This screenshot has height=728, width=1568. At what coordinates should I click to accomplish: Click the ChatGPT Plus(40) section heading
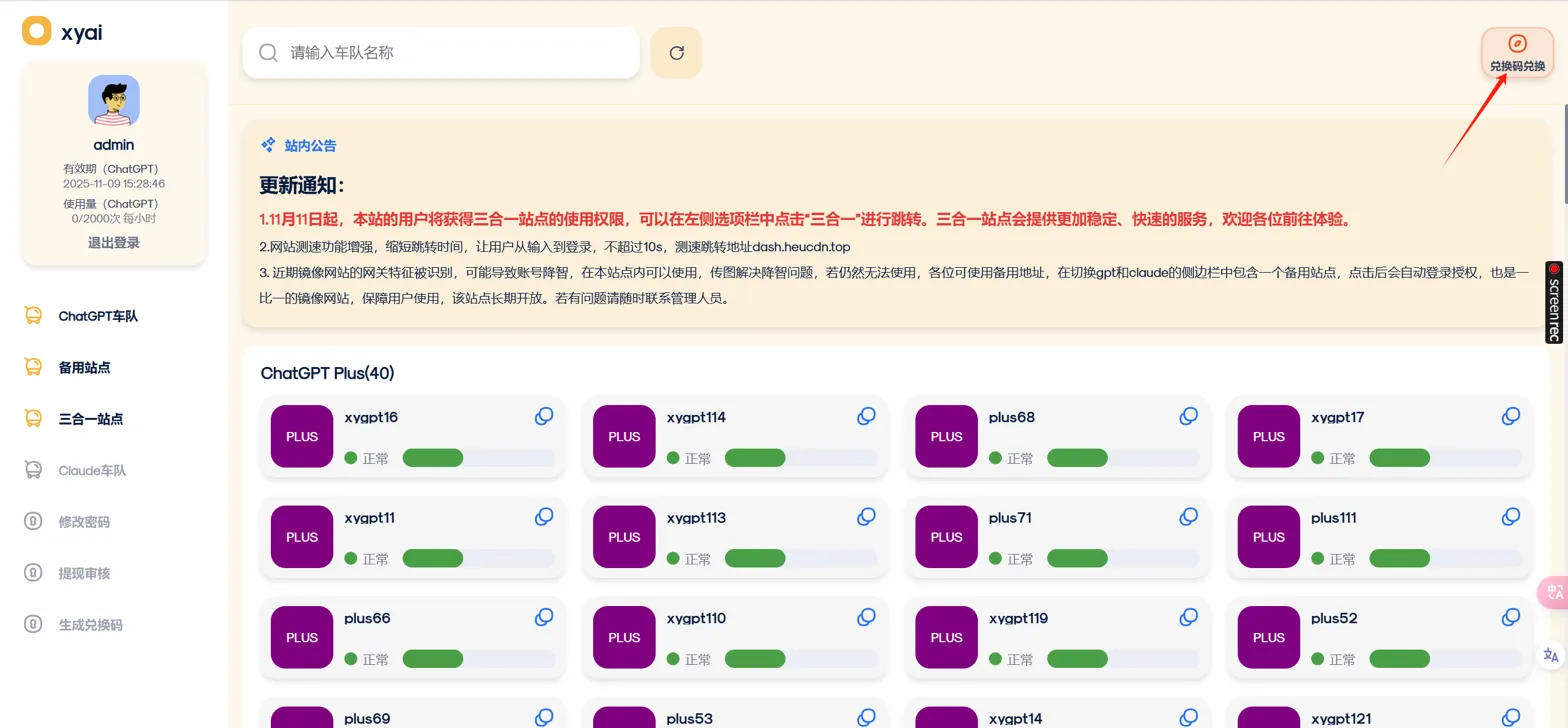(x=328, y=373)
